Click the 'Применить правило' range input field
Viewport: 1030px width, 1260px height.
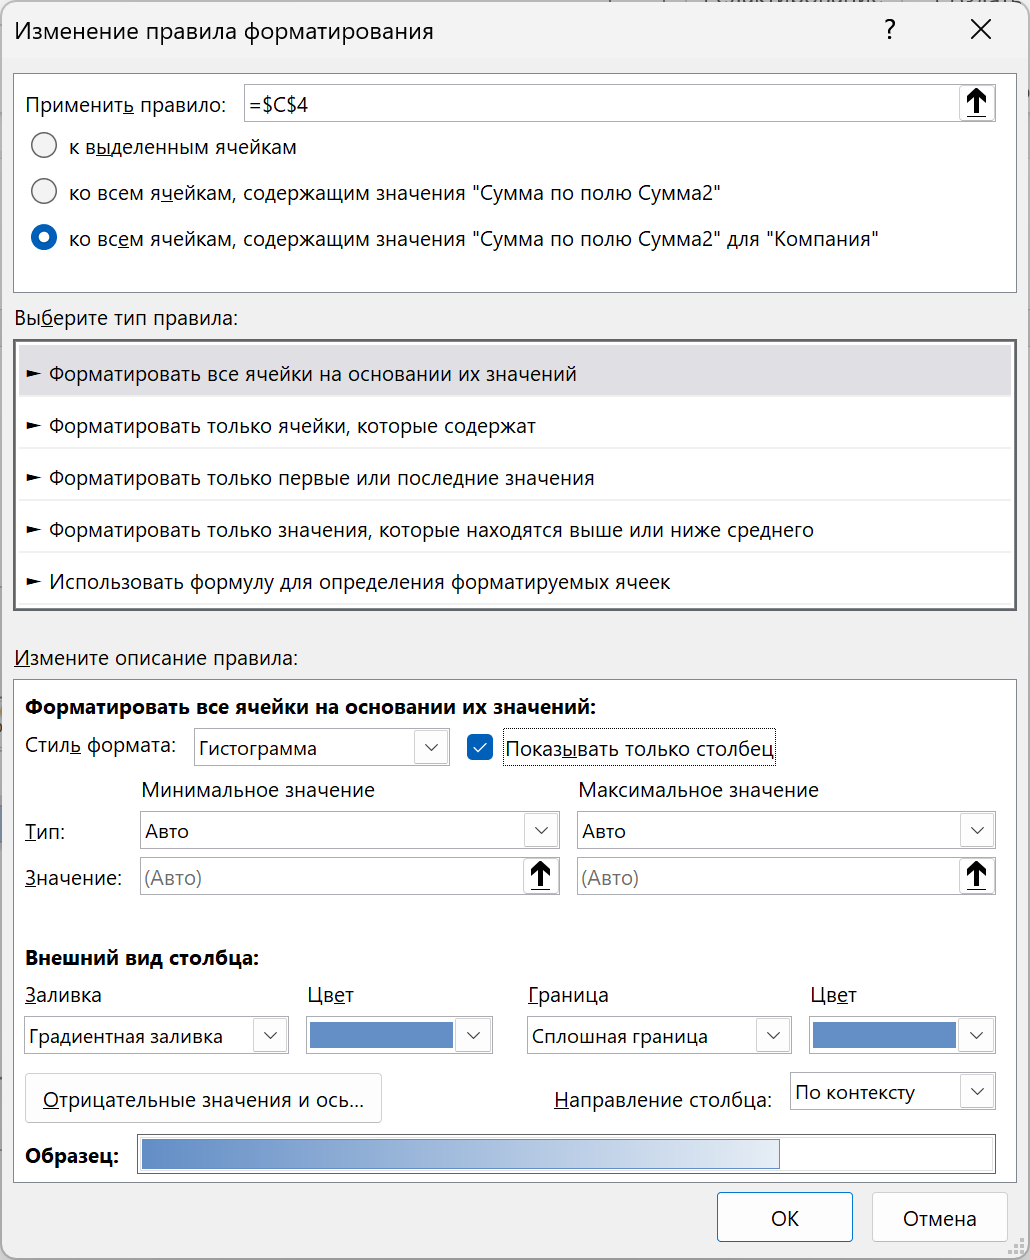pos(600,104)
